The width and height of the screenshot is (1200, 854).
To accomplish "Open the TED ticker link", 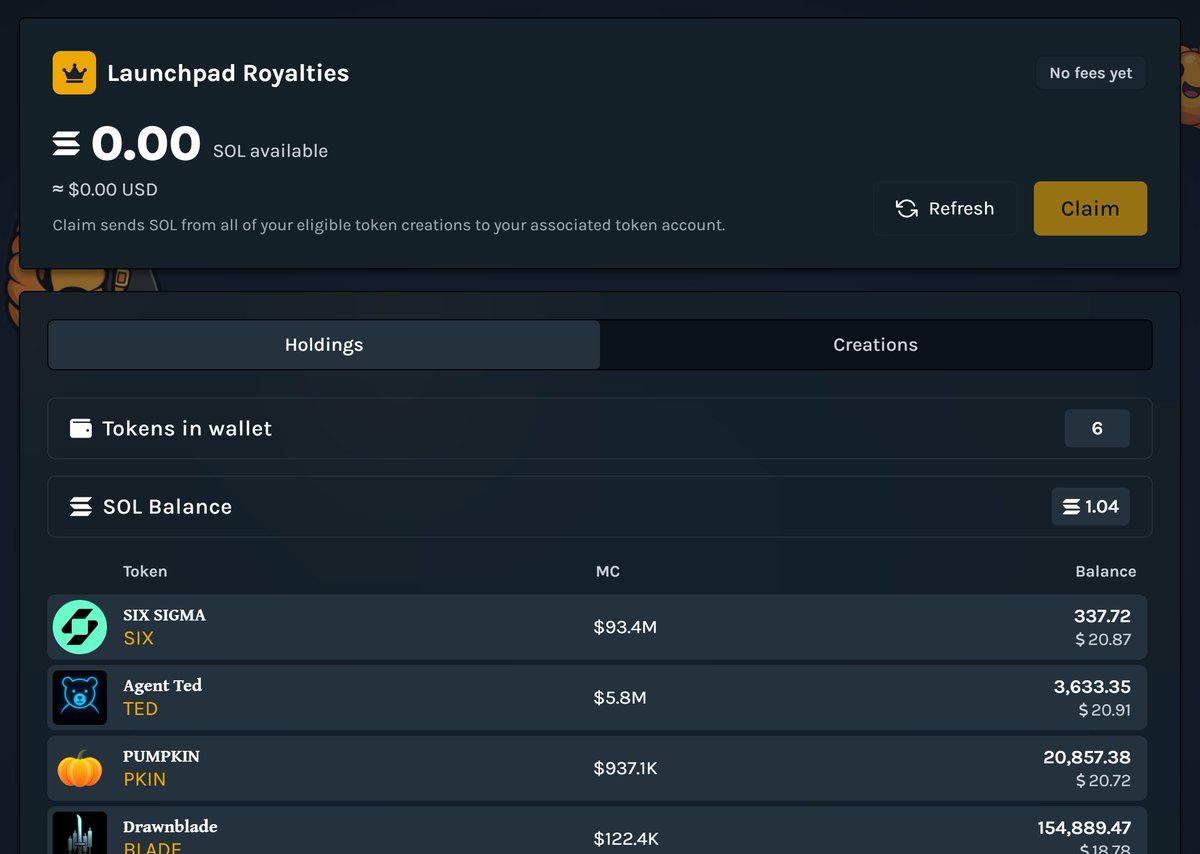I will (x=141, y=709).
